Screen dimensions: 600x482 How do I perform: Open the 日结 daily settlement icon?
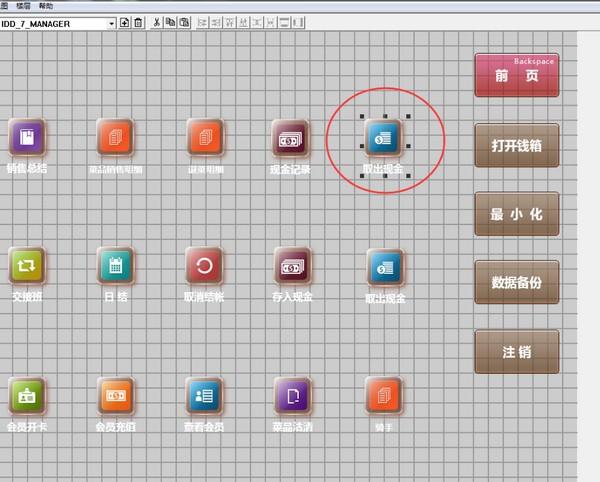coord(116,265)
